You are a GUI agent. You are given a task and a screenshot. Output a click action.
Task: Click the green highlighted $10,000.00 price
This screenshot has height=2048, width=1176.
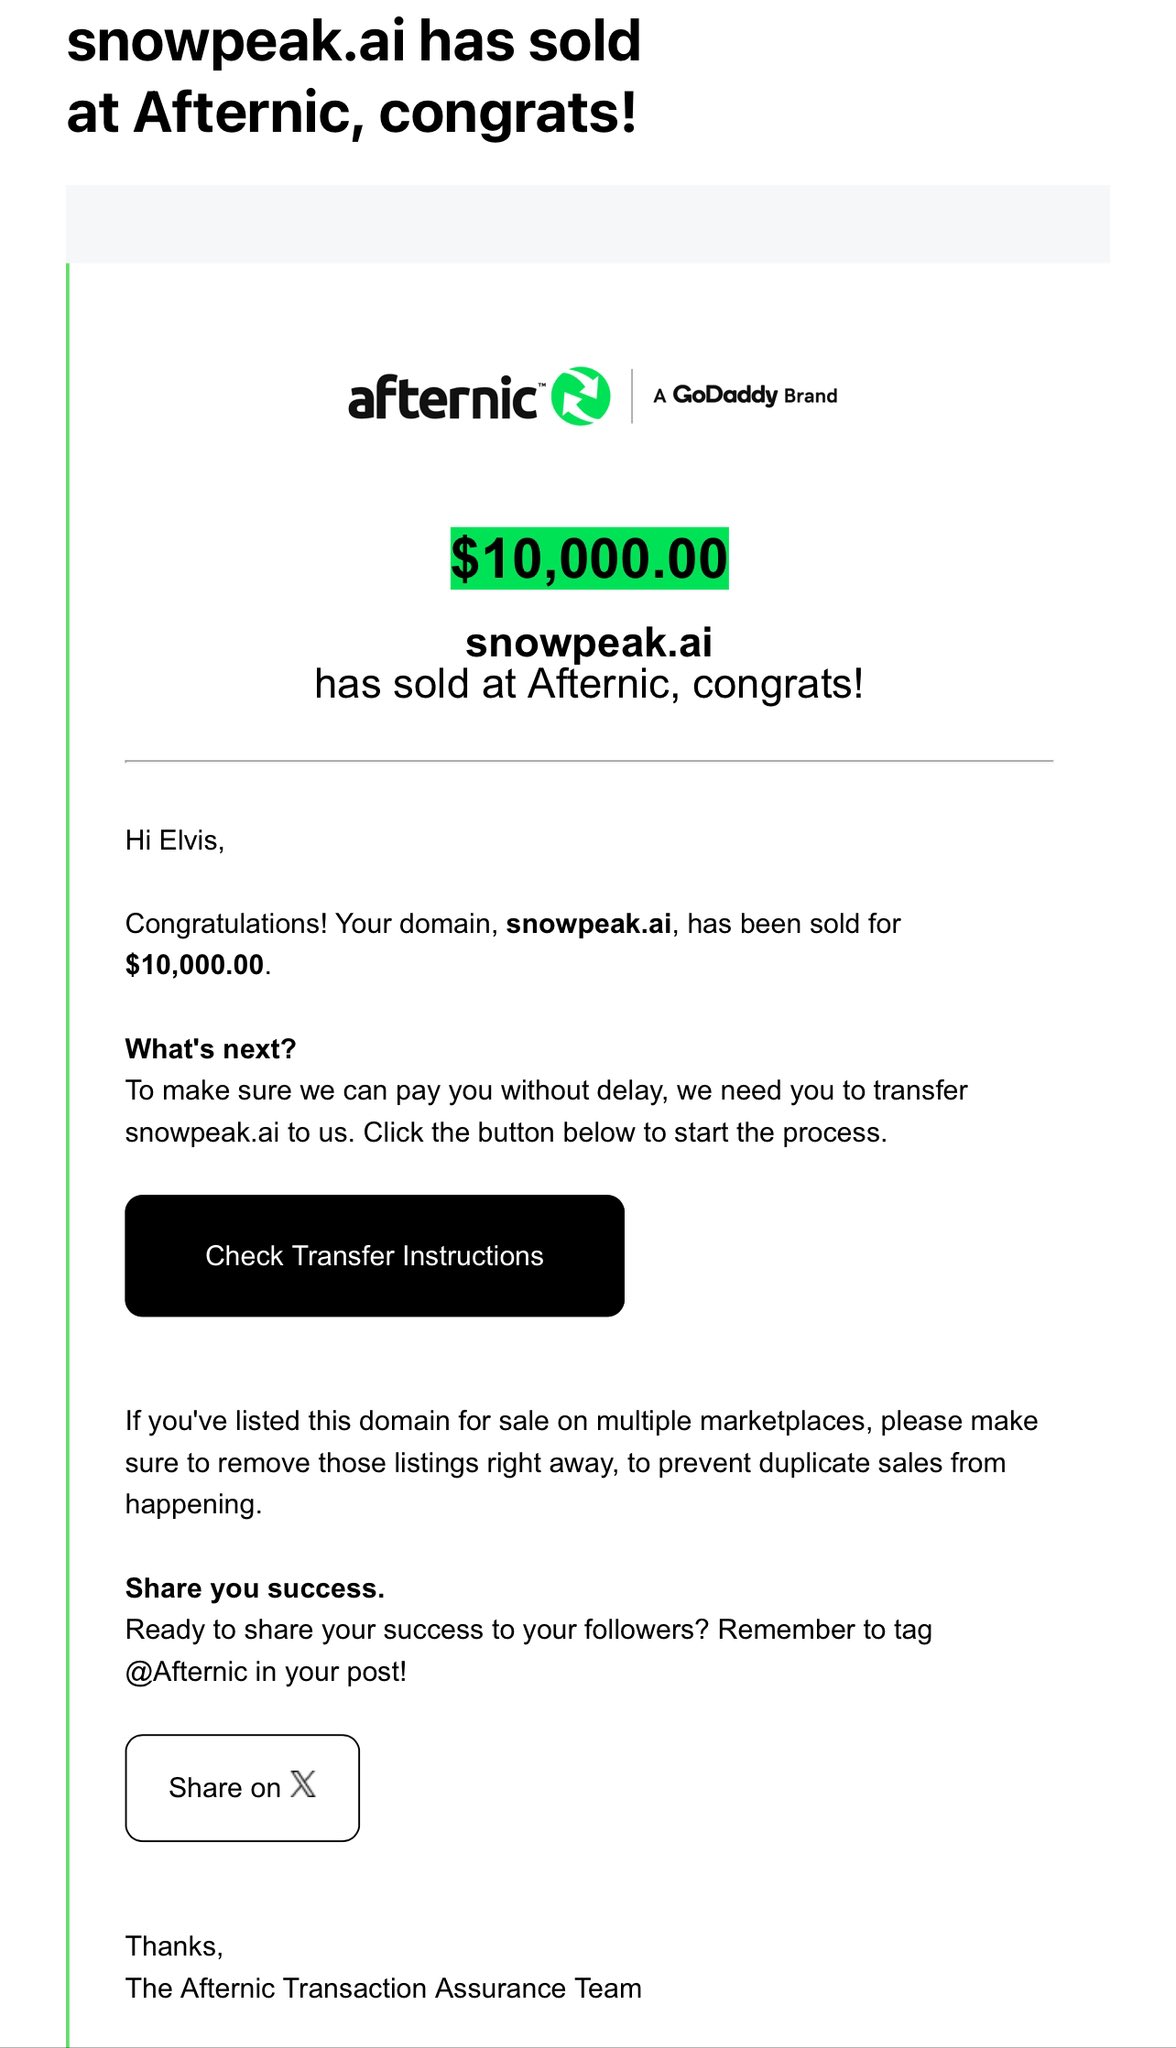click(589, 558)
